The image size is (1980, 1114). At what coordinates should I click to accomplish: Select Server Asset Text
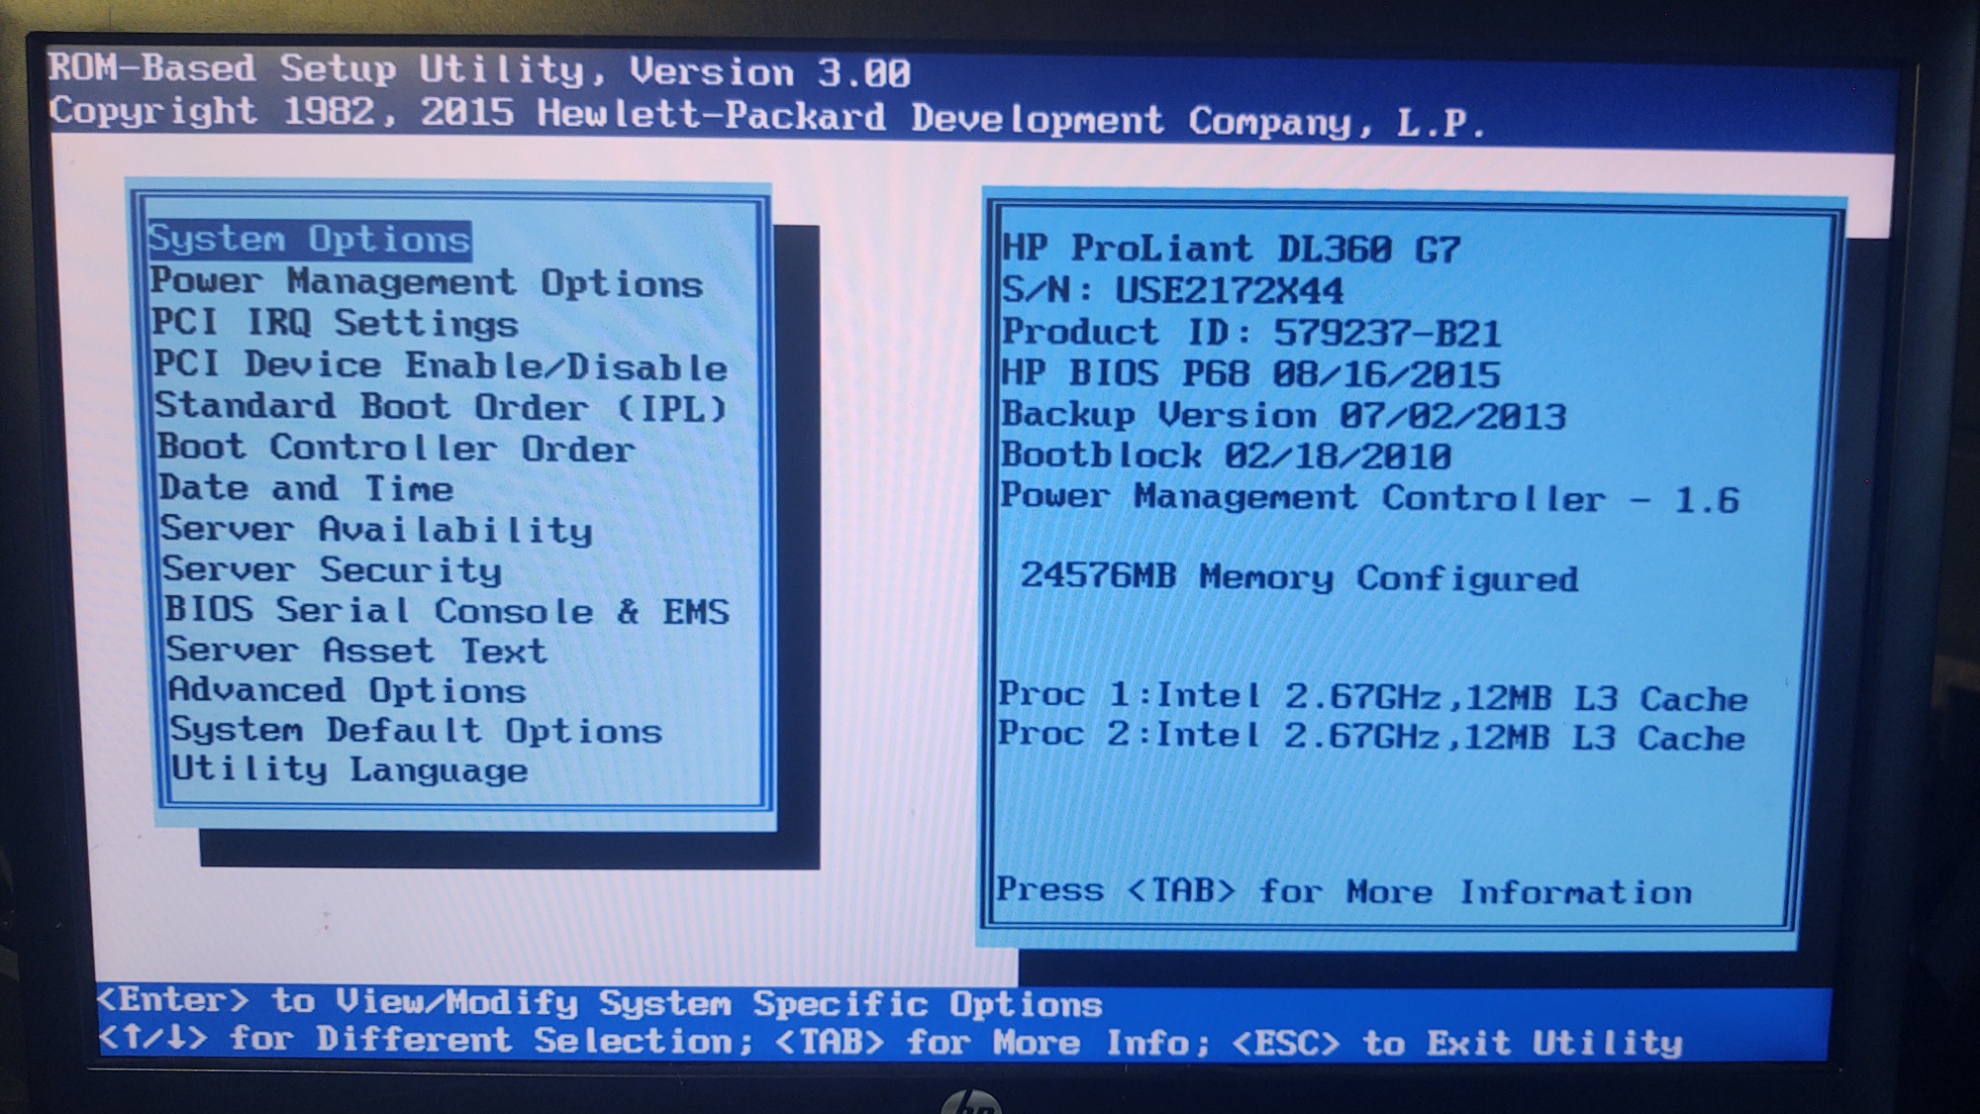pos(357,651)
